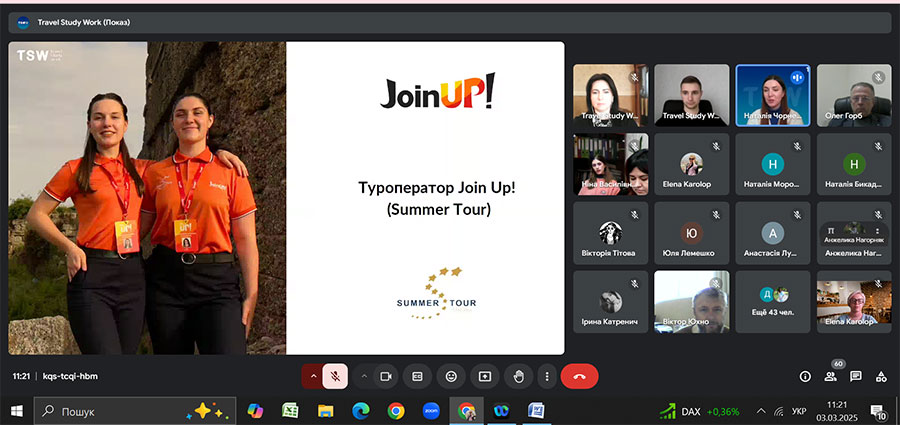The image size is (900, 425).
Task: Click muted mic icon on Юля Лемешко tile
Action: (716, 215)
